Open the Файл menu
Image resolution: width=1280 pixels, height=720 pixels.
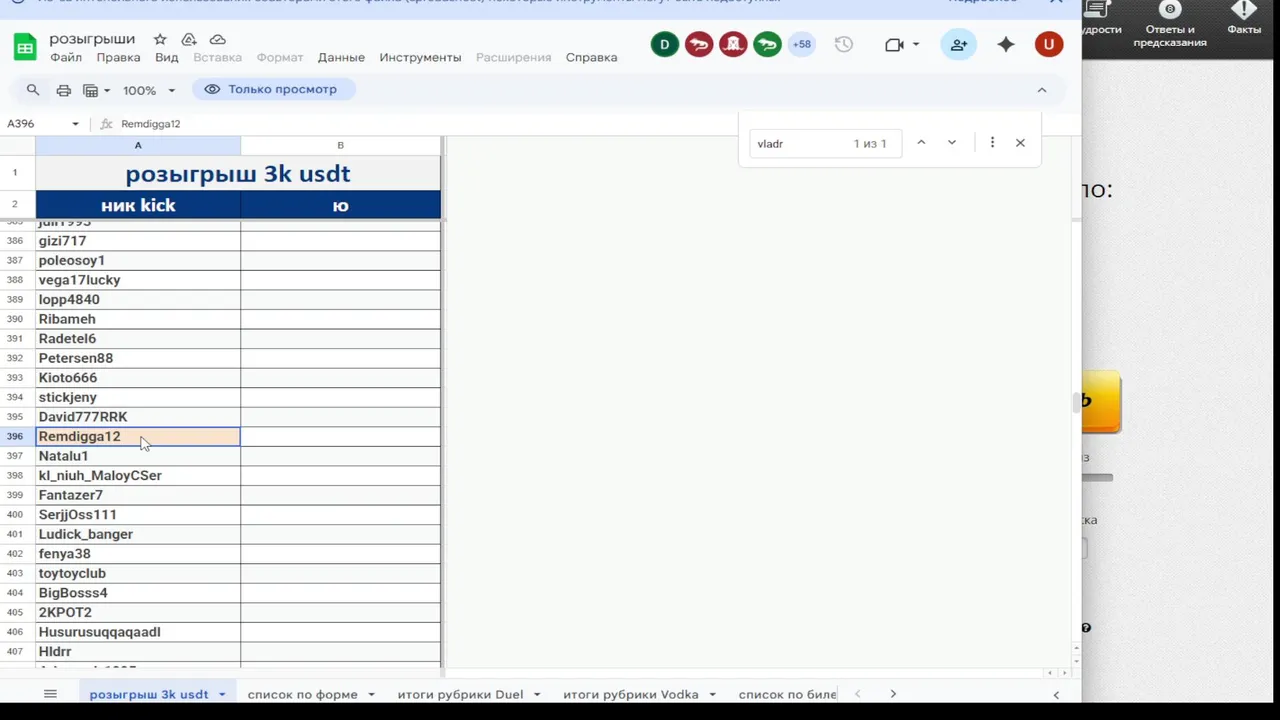[66, 57]
